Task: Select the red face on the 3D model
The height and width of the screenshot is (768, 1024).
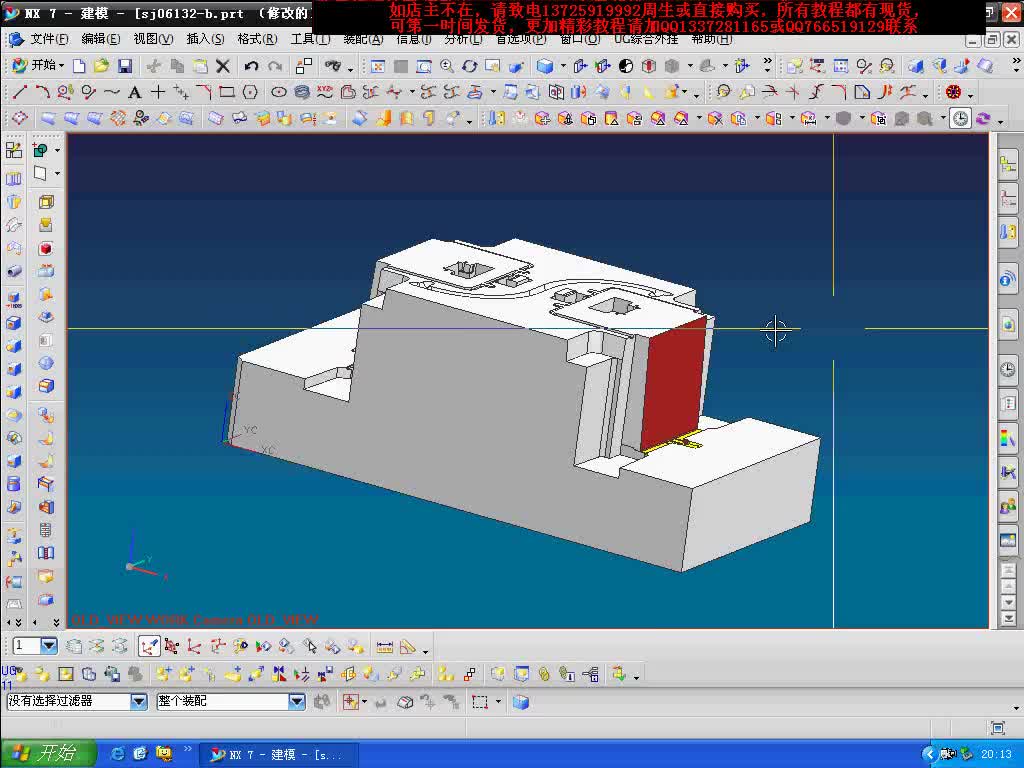Action: pos(675,382)
